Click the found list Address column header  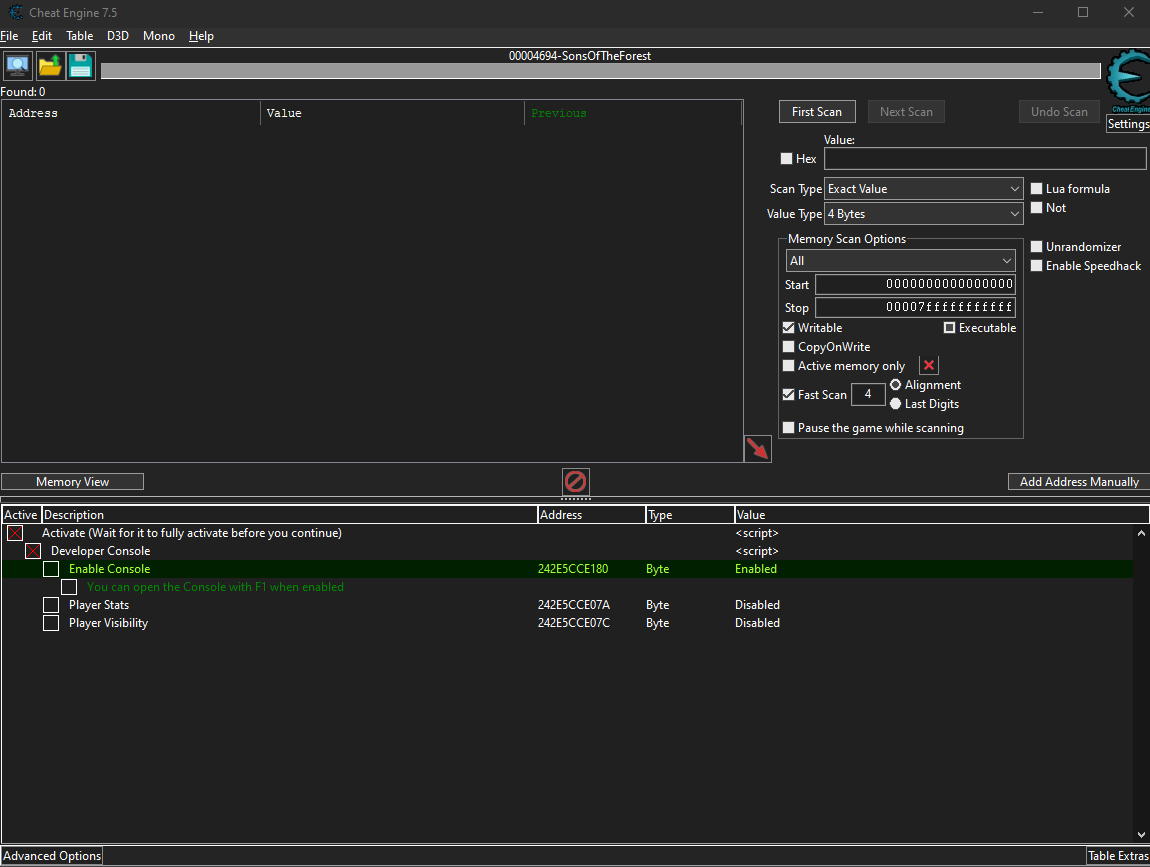click(131, 113)
